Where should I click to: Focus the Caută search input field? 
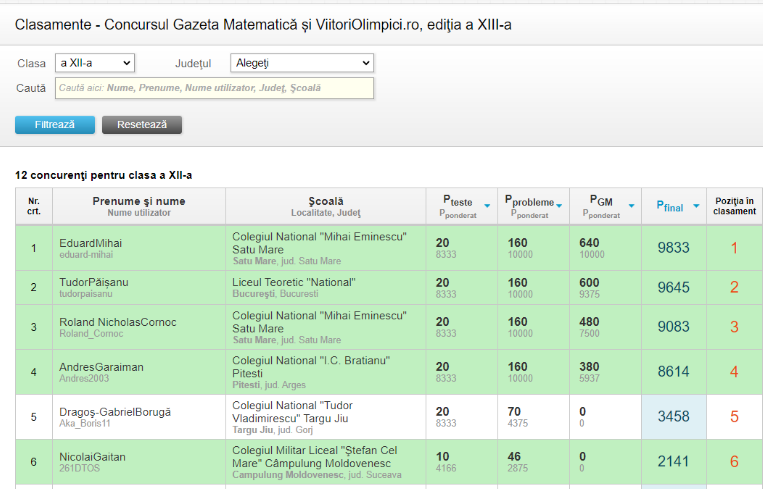pos(214,88)
